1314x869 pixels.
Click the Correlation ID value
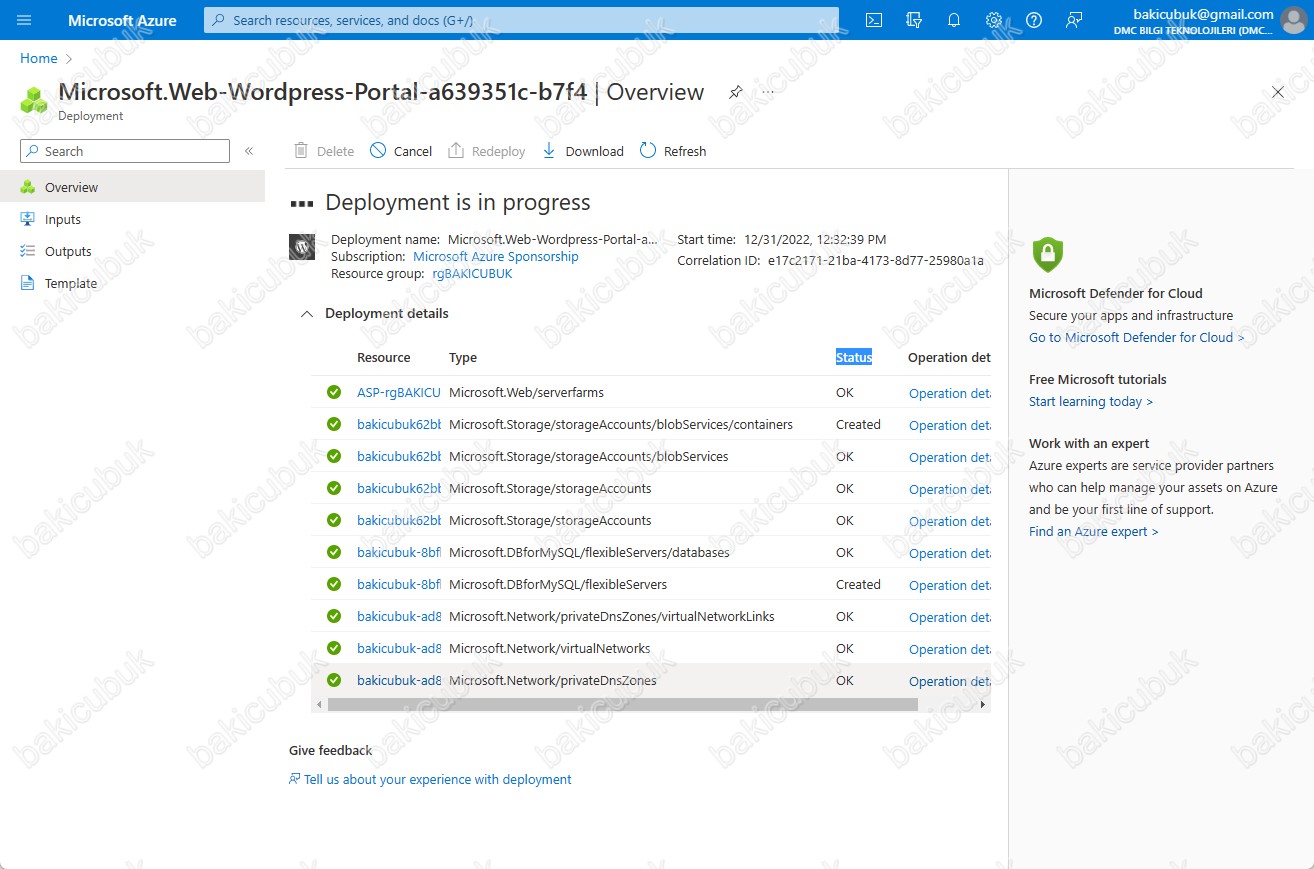click(876, 261)
